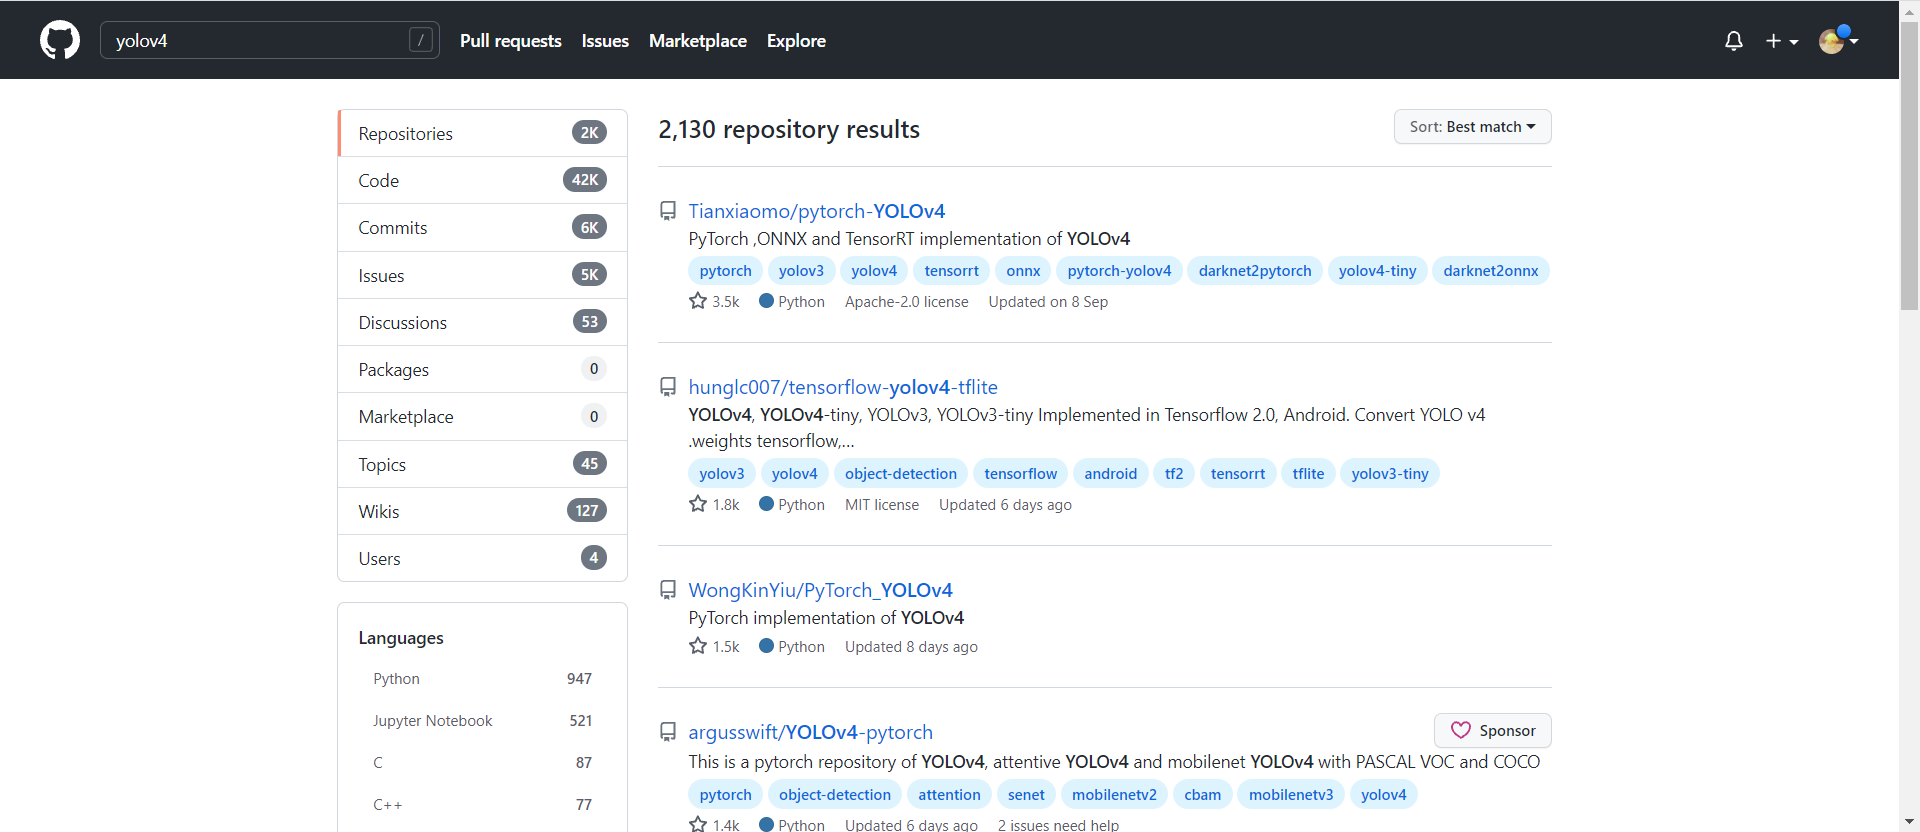The height and width of the screenshot is (832, 1920).
Task: Select the Code results filter
Action: pos(483,180)
